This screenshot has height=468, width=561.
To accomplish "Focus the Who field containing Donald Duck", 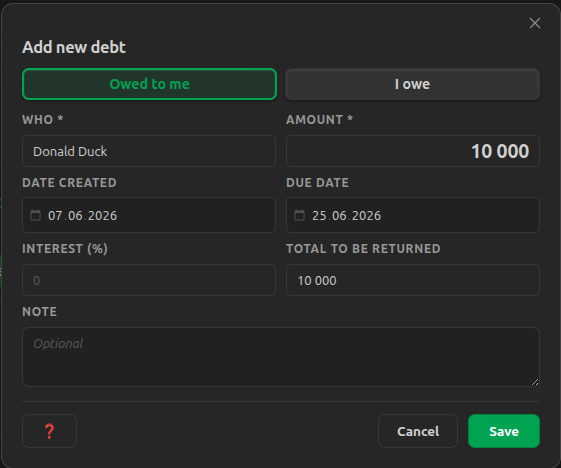I will pyautogui.click(x=149, y=151).
